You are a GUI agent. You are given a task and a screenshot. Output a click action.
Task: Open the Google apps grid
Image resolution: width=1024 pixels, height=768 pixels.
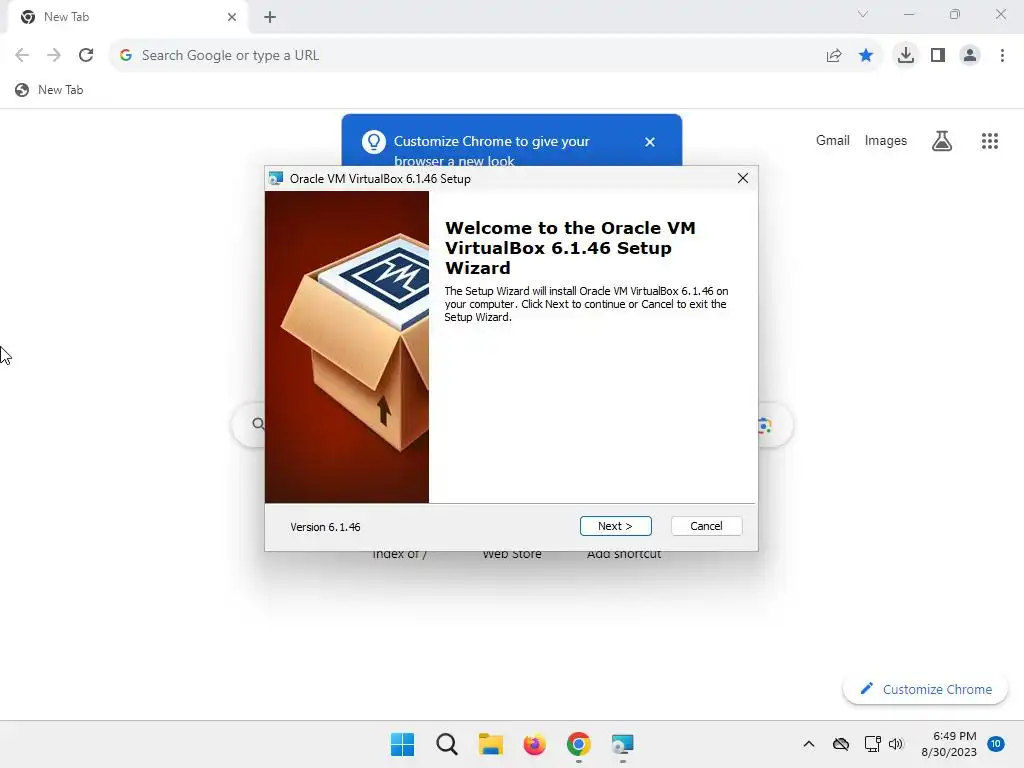tap(989, 140)
